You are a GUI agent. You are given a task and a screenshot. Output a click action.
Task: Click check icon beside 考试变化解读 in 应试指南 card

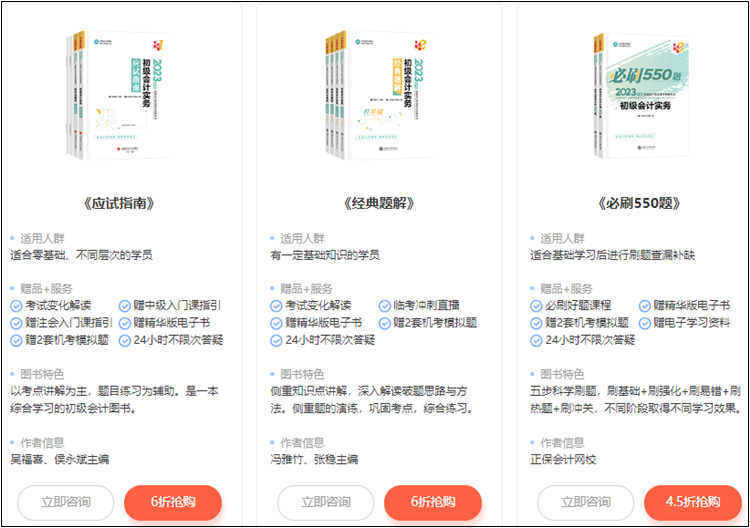coord(16,306)
